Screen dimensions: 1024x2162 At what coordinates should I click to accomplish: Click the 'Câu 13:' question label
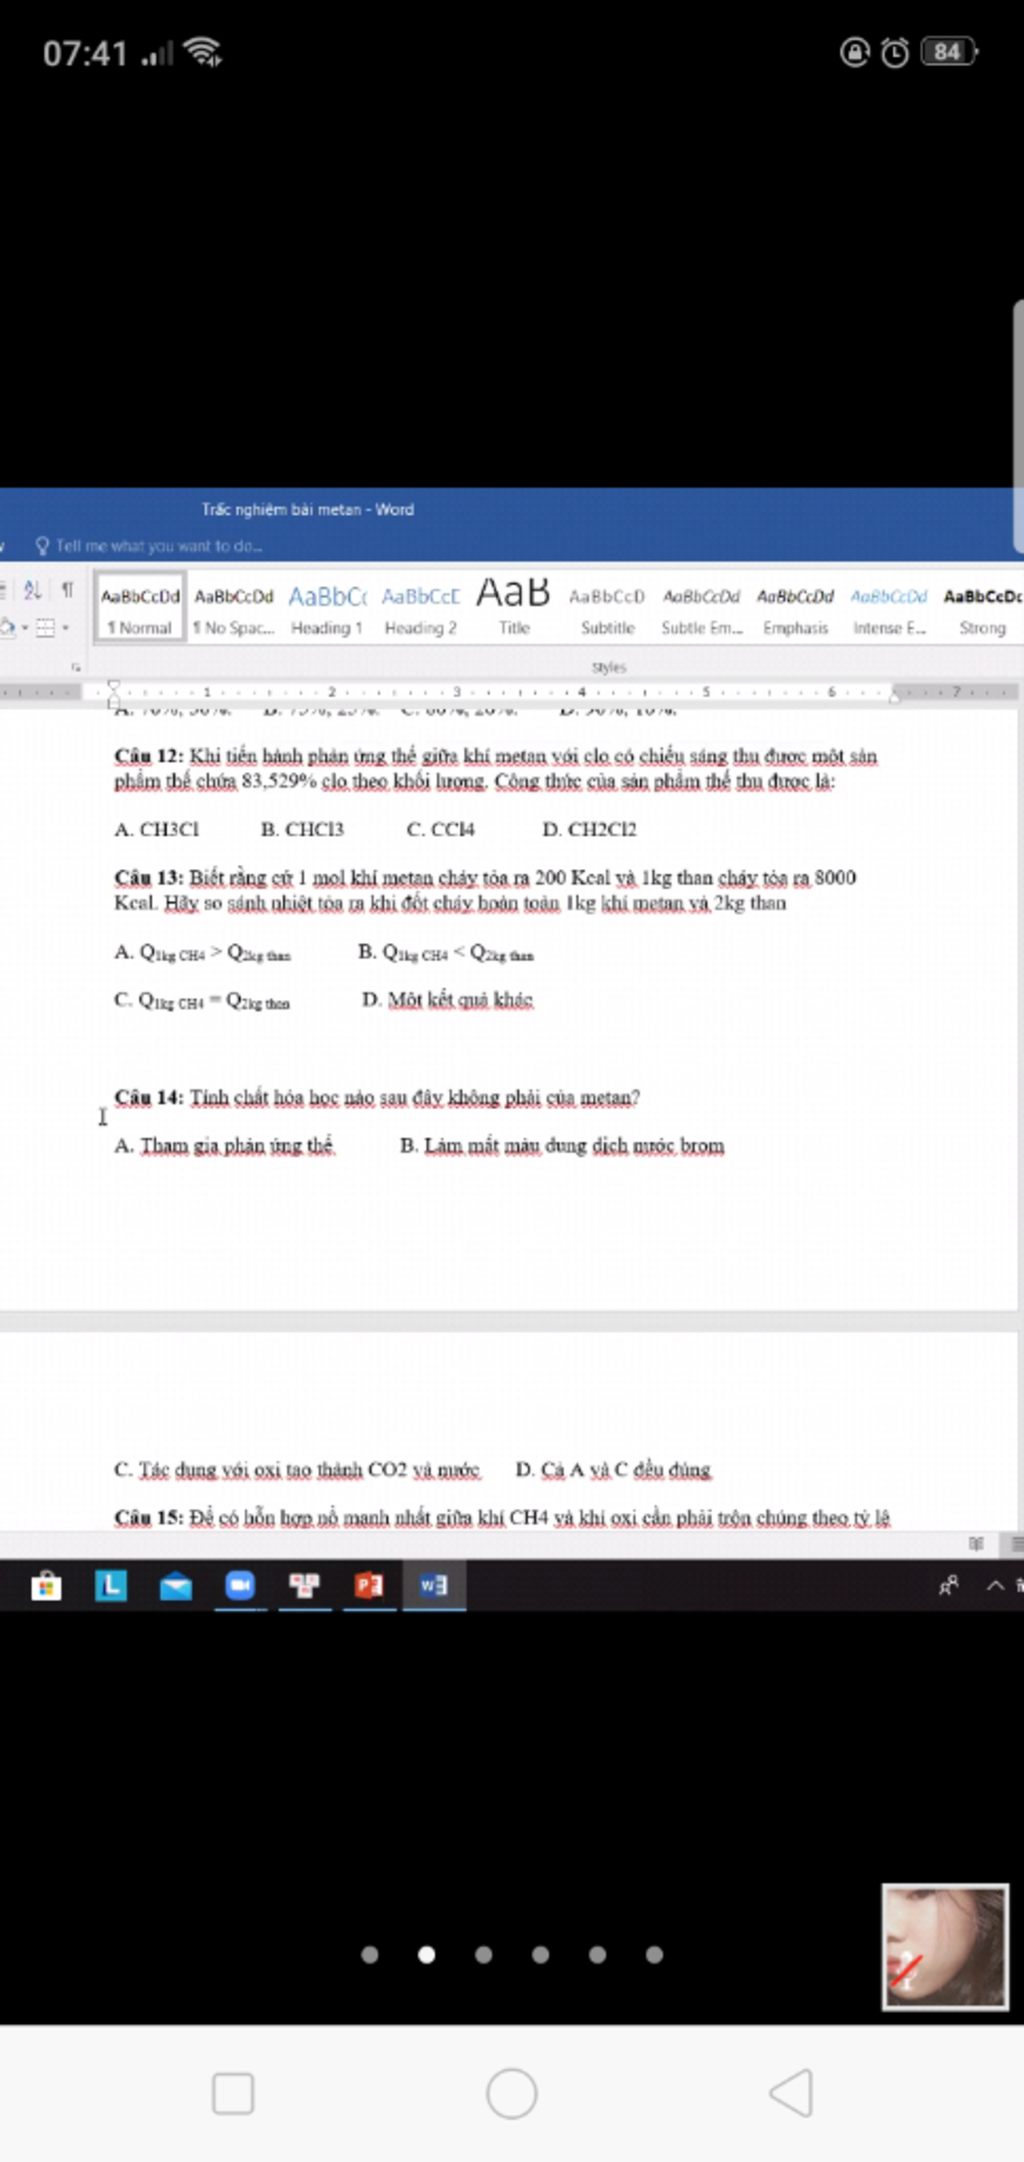pyautogui.click(x=149, y=877)
